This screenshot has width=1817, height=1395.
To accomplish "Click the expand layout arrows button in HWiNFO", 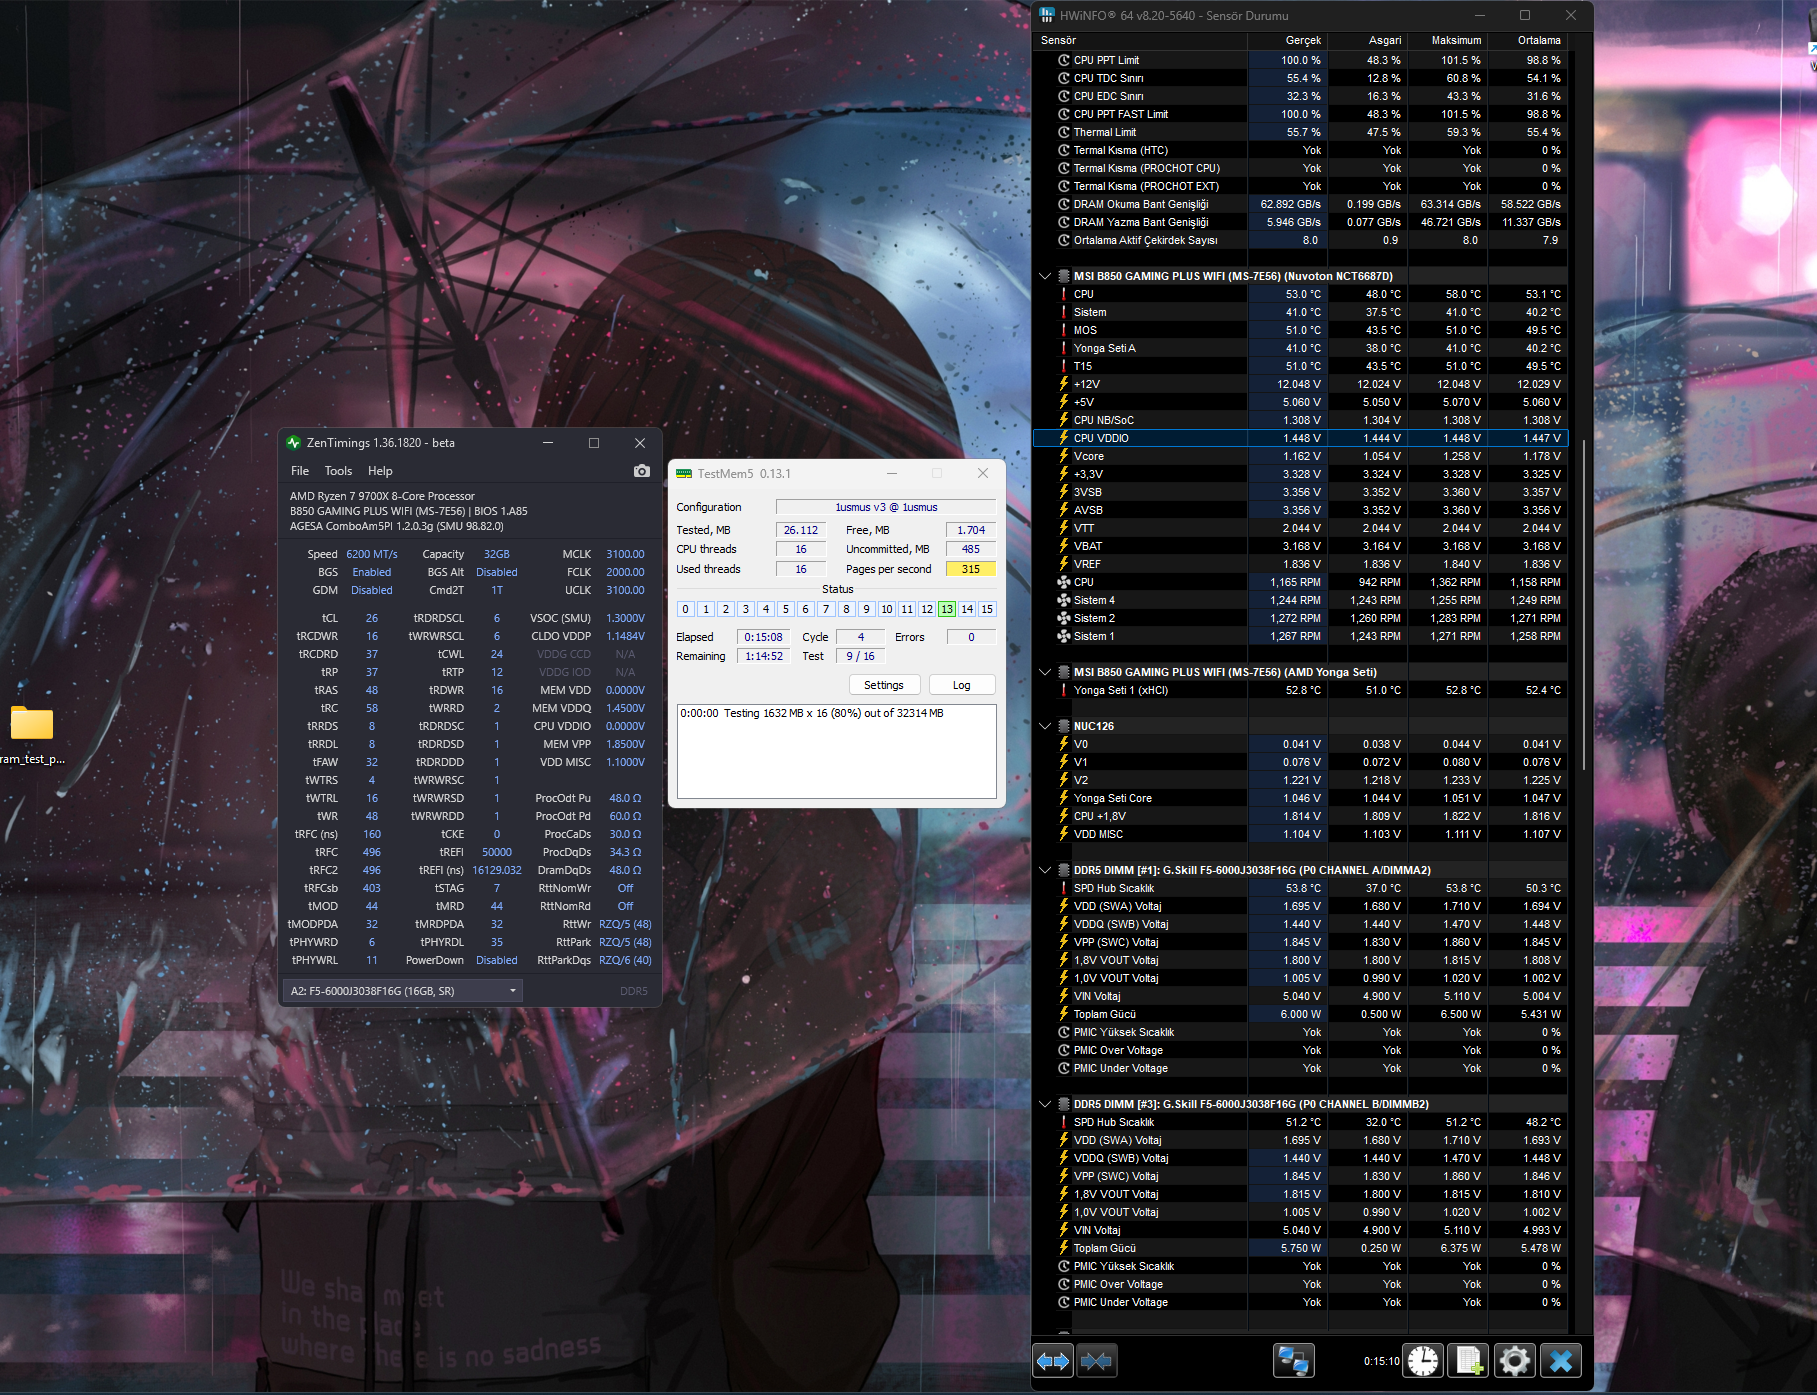I will point(1053,1361).
